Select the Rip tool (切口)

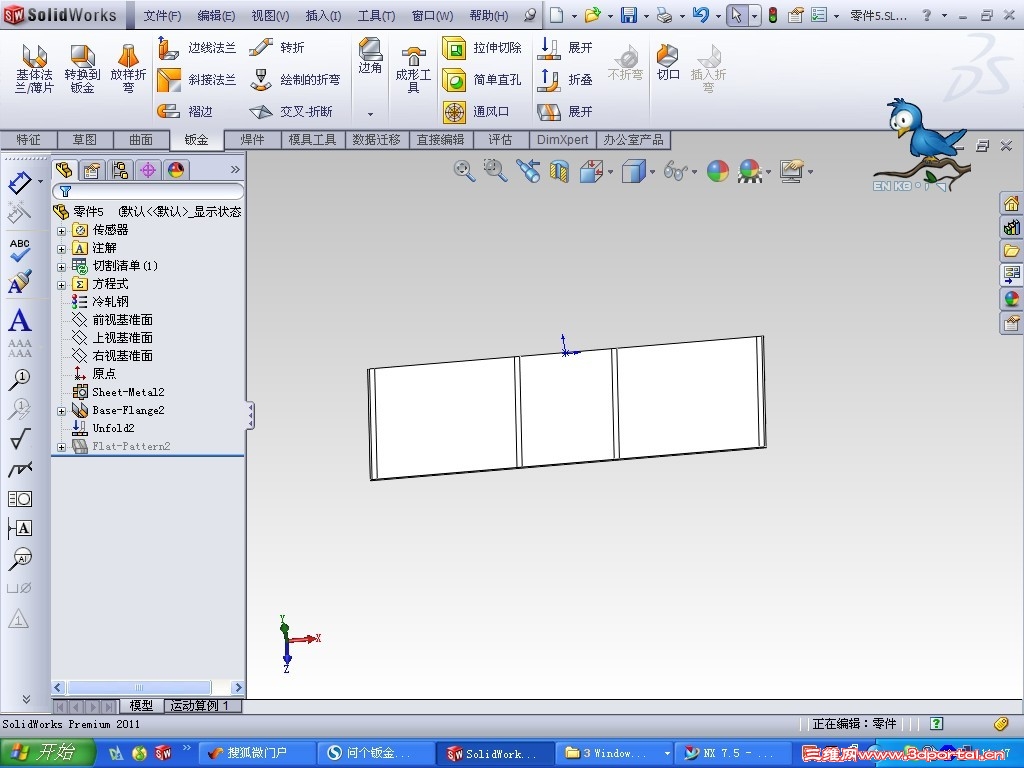(667, 63)
